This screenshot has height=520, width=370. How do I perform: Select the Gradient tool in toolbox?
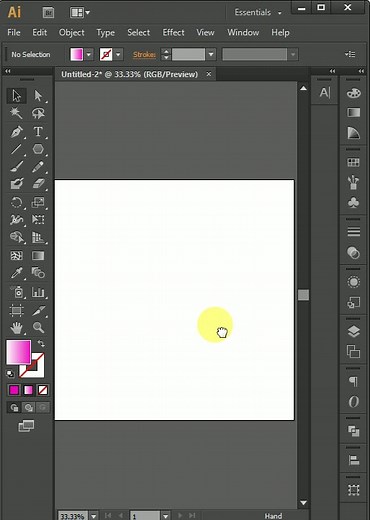[38, 256]
